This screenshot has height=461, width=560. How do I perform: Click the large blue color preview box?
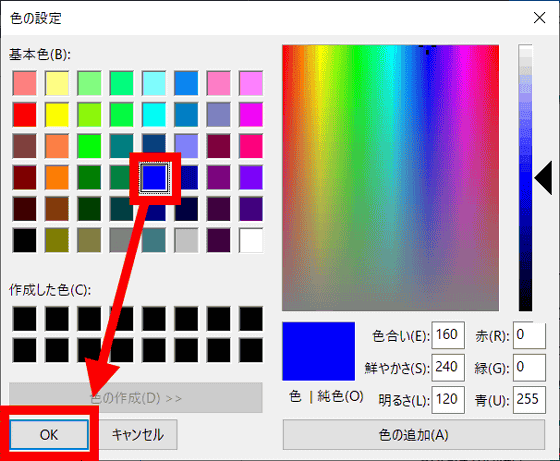tap(319, 351)
